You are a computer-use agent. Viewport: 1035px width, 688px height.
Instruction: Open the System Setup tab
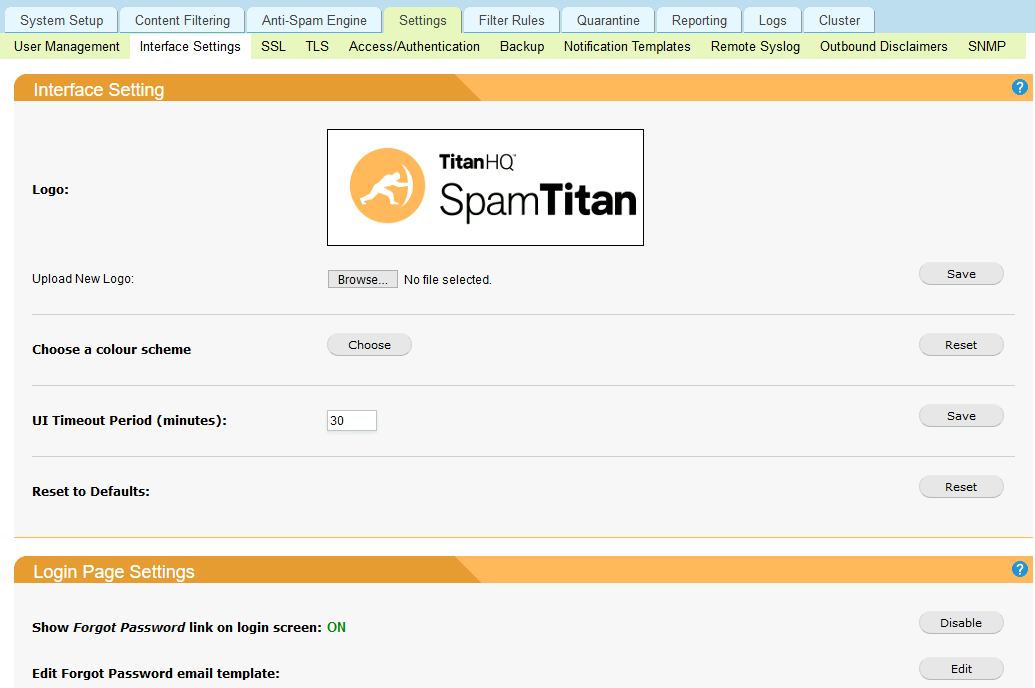[61, 20]
